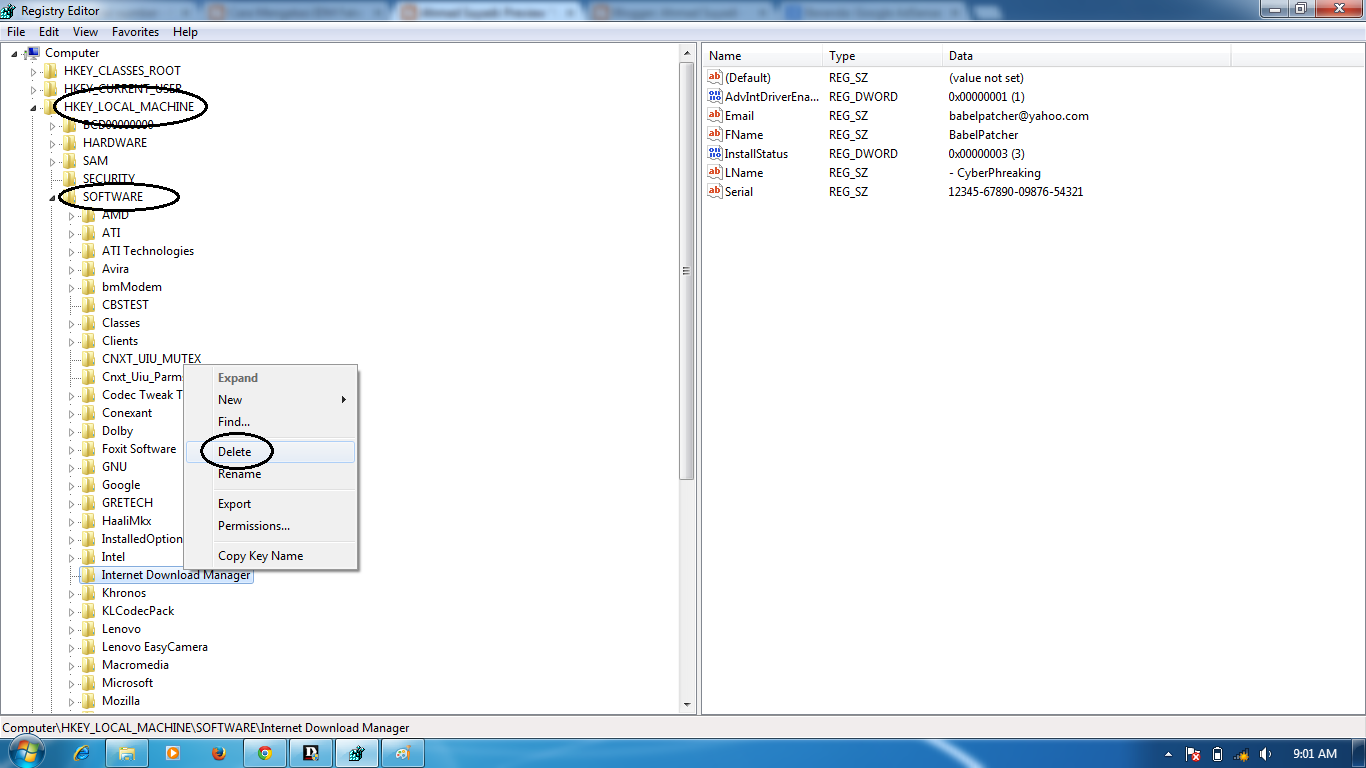1366x768 pixels.
Task: Collapse the Computer root node
Action: 14,53
